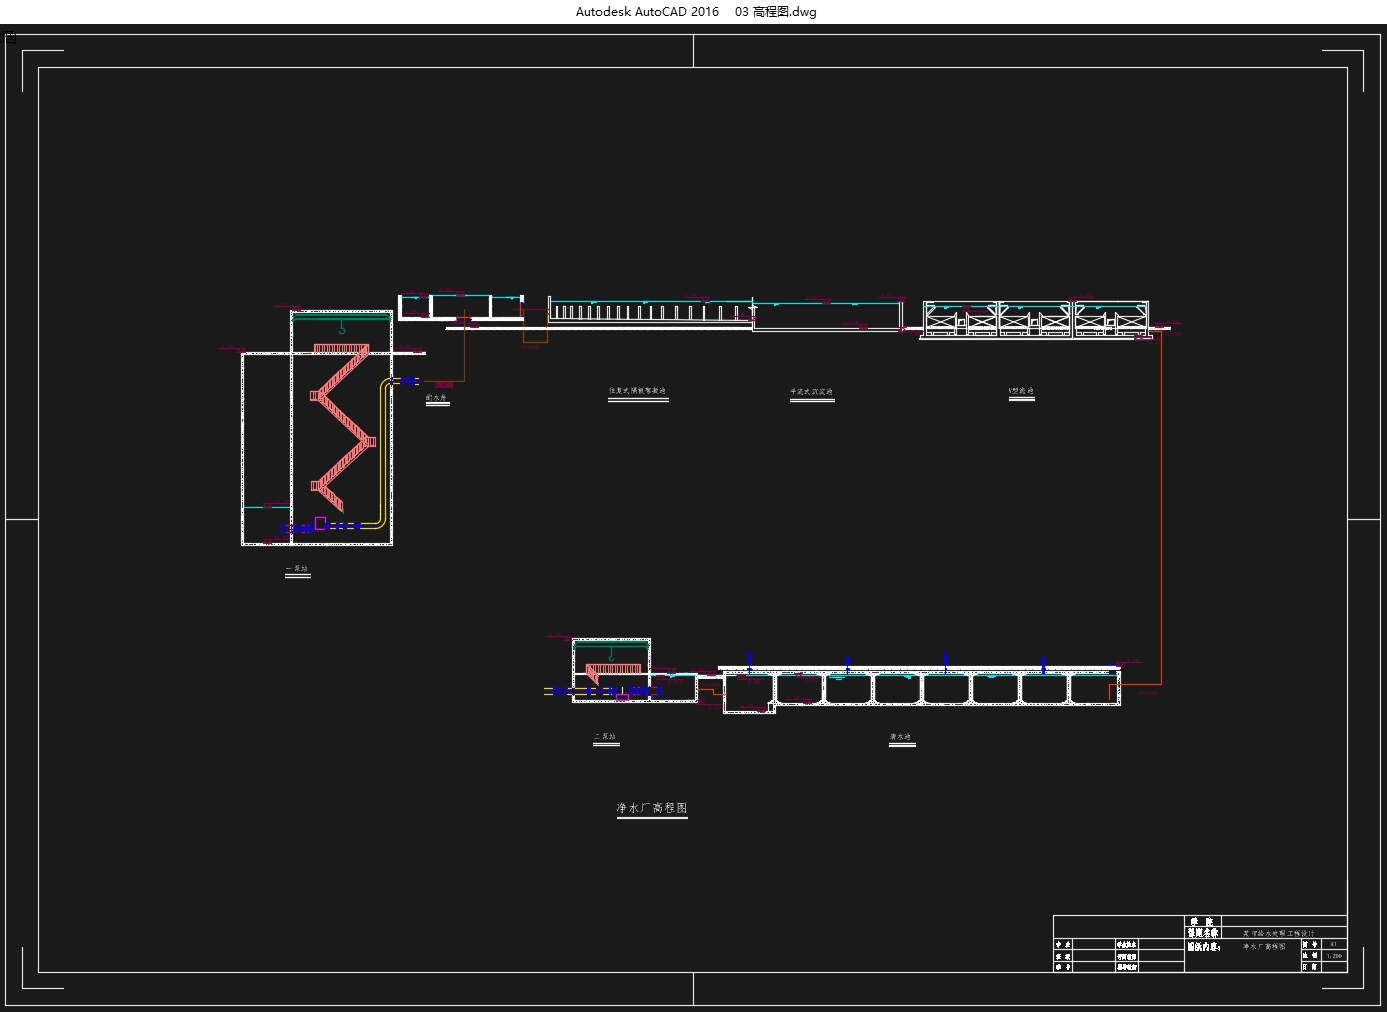Image resolution: width=1387 pixels, height=1012 pixels.
Task: Click the 净水厂高程图 drawing title
Action: [x=652, y=808]
